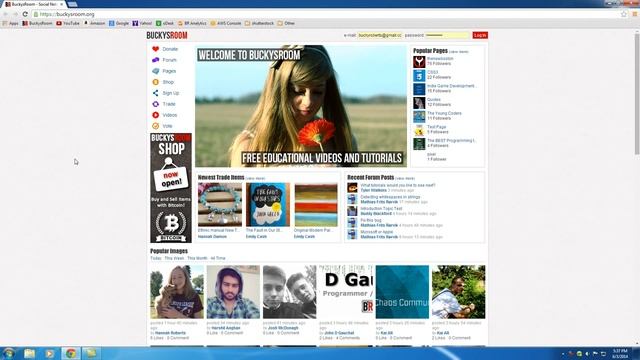Open Hannah Roberts popular image
The width and height of the screenshot is (640, 360).
pyautogui.click(x=177, y=292)
